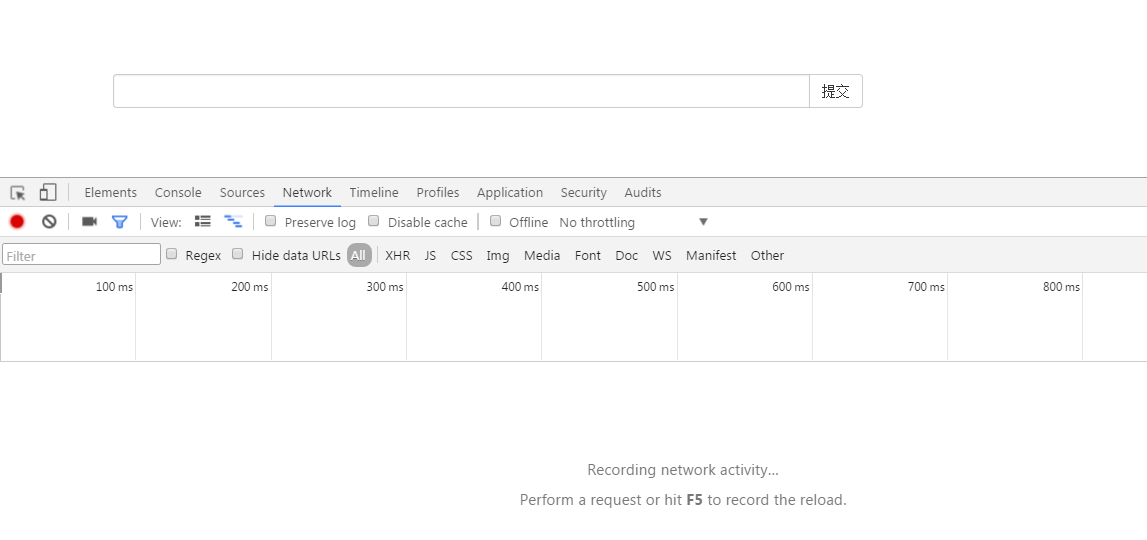The width and height of the screenshot is (1147, 540).
Task: Open the Elements tab
Action: 110,193
